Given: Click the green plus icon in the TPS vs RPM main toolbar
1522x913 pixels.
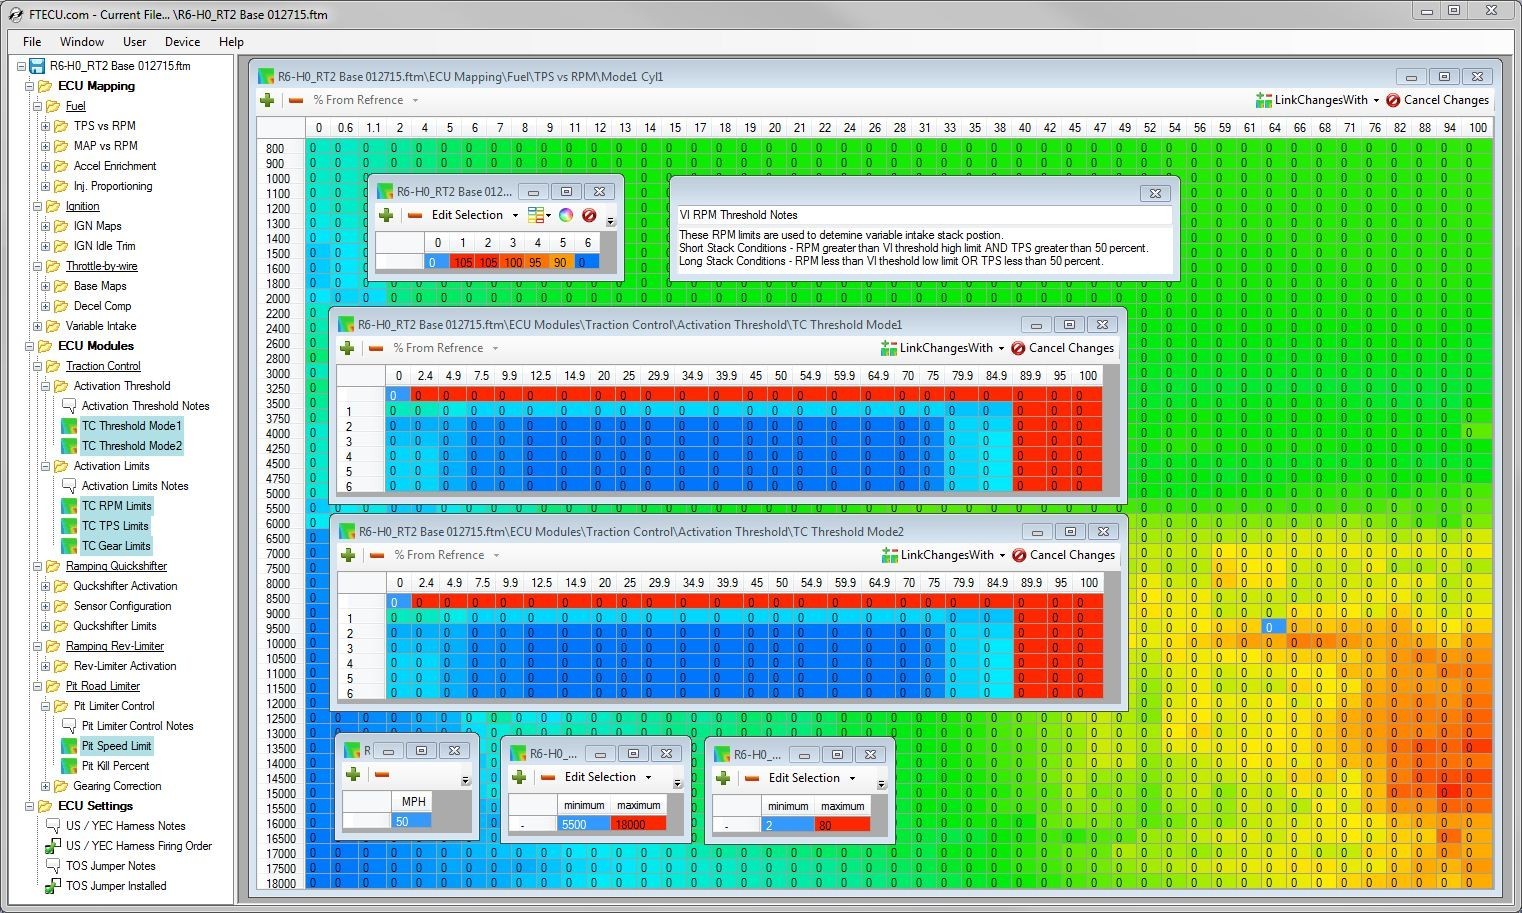Looking at the screenshot, I should click(x=267, y=100).
